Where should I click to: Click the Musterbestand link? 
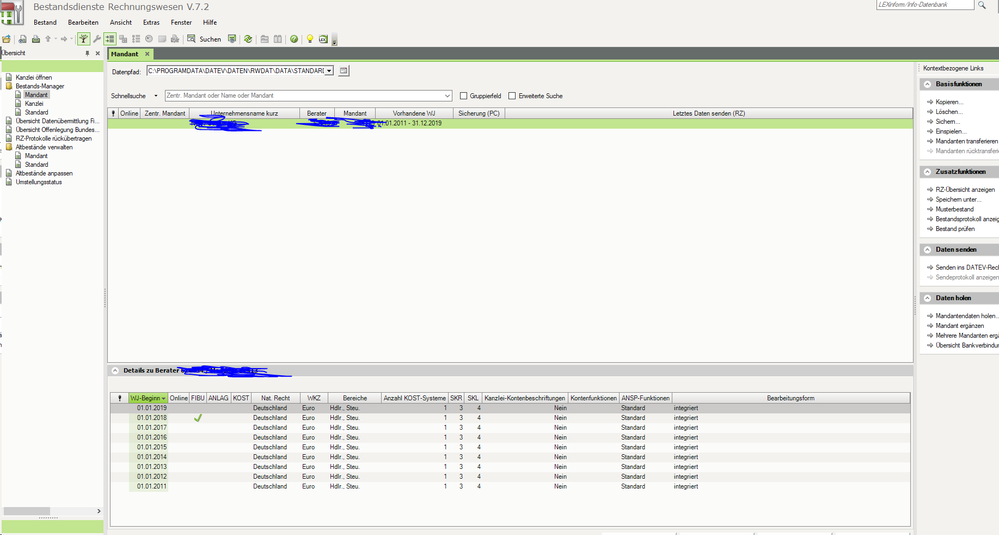point(954,210)
